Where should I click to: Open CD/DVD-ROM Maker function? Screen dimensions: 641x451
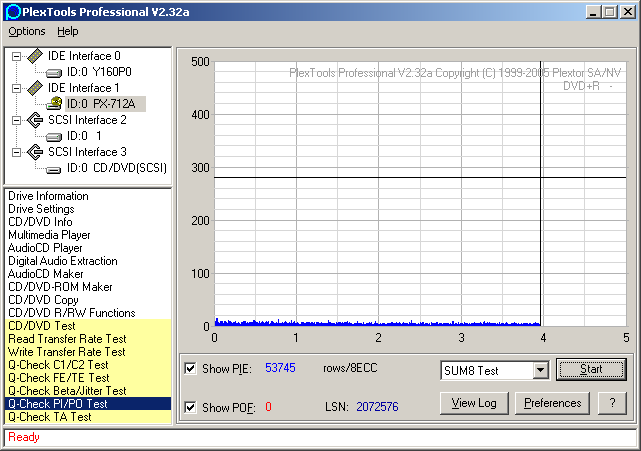pyautogui.click(x=60, y=287)
